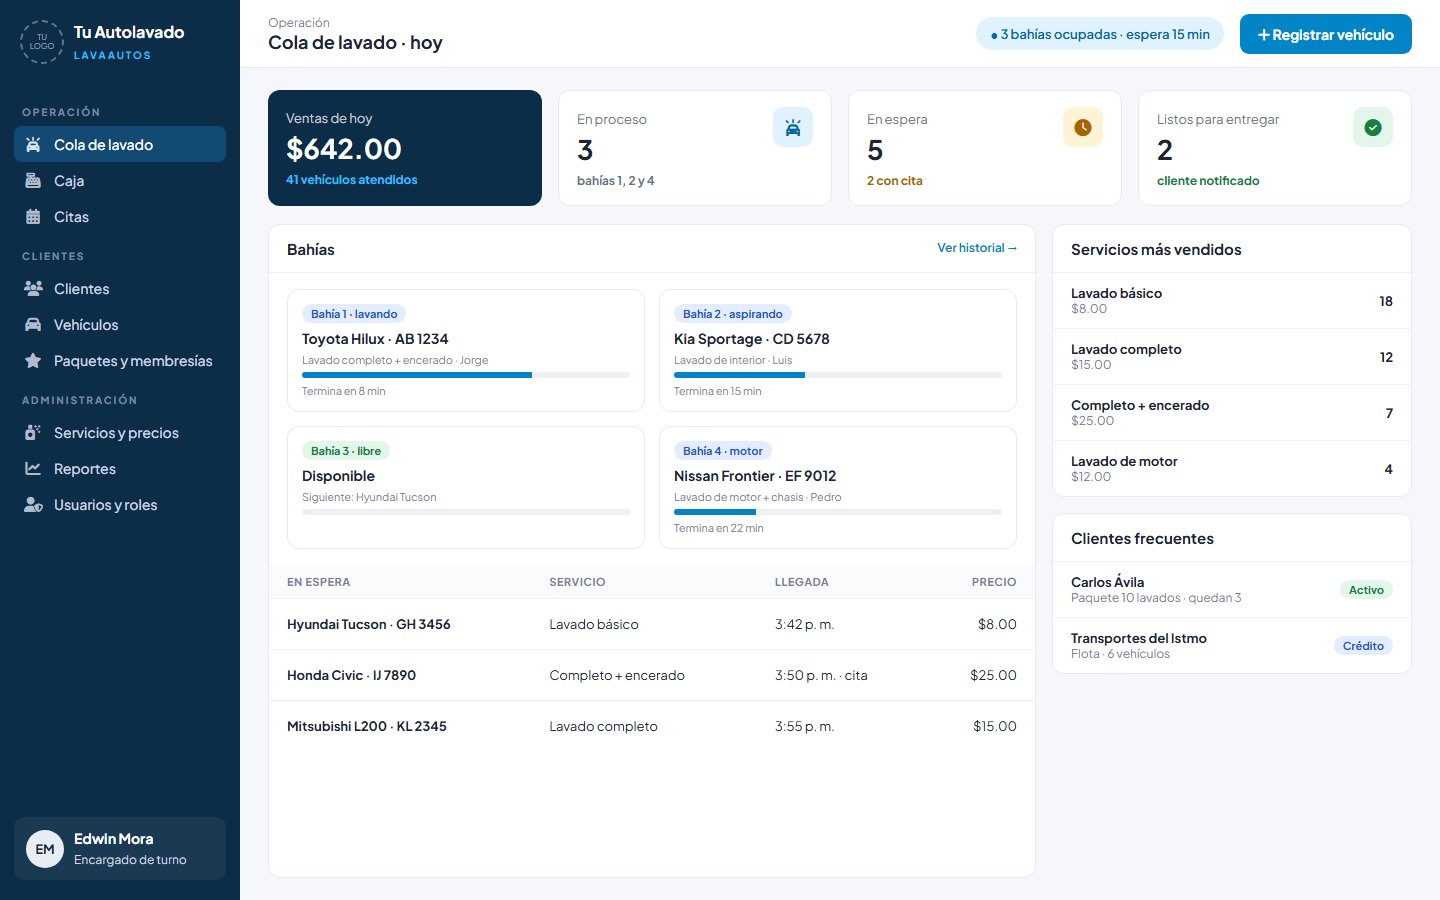This screenshot has width=1440, height=900.
Task: Click the Clientes people icon
Action: coord(33,288)
